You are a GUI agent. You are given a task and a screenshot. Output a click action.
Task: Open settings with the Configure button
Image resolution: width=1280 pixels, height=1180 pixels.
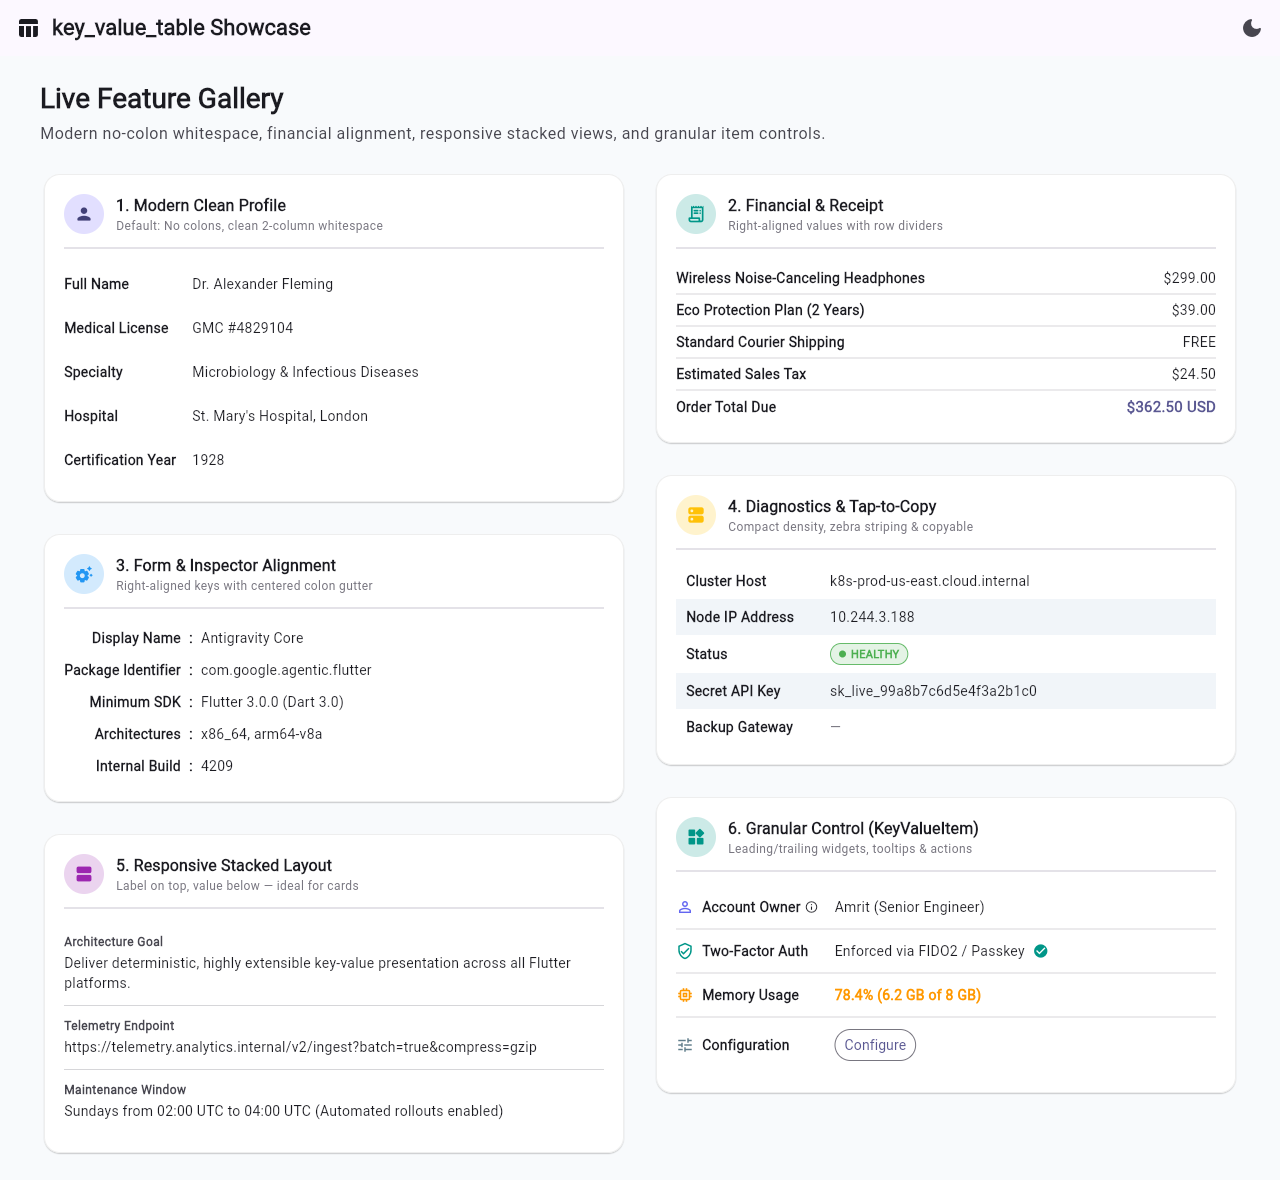tap(875, 1045)
